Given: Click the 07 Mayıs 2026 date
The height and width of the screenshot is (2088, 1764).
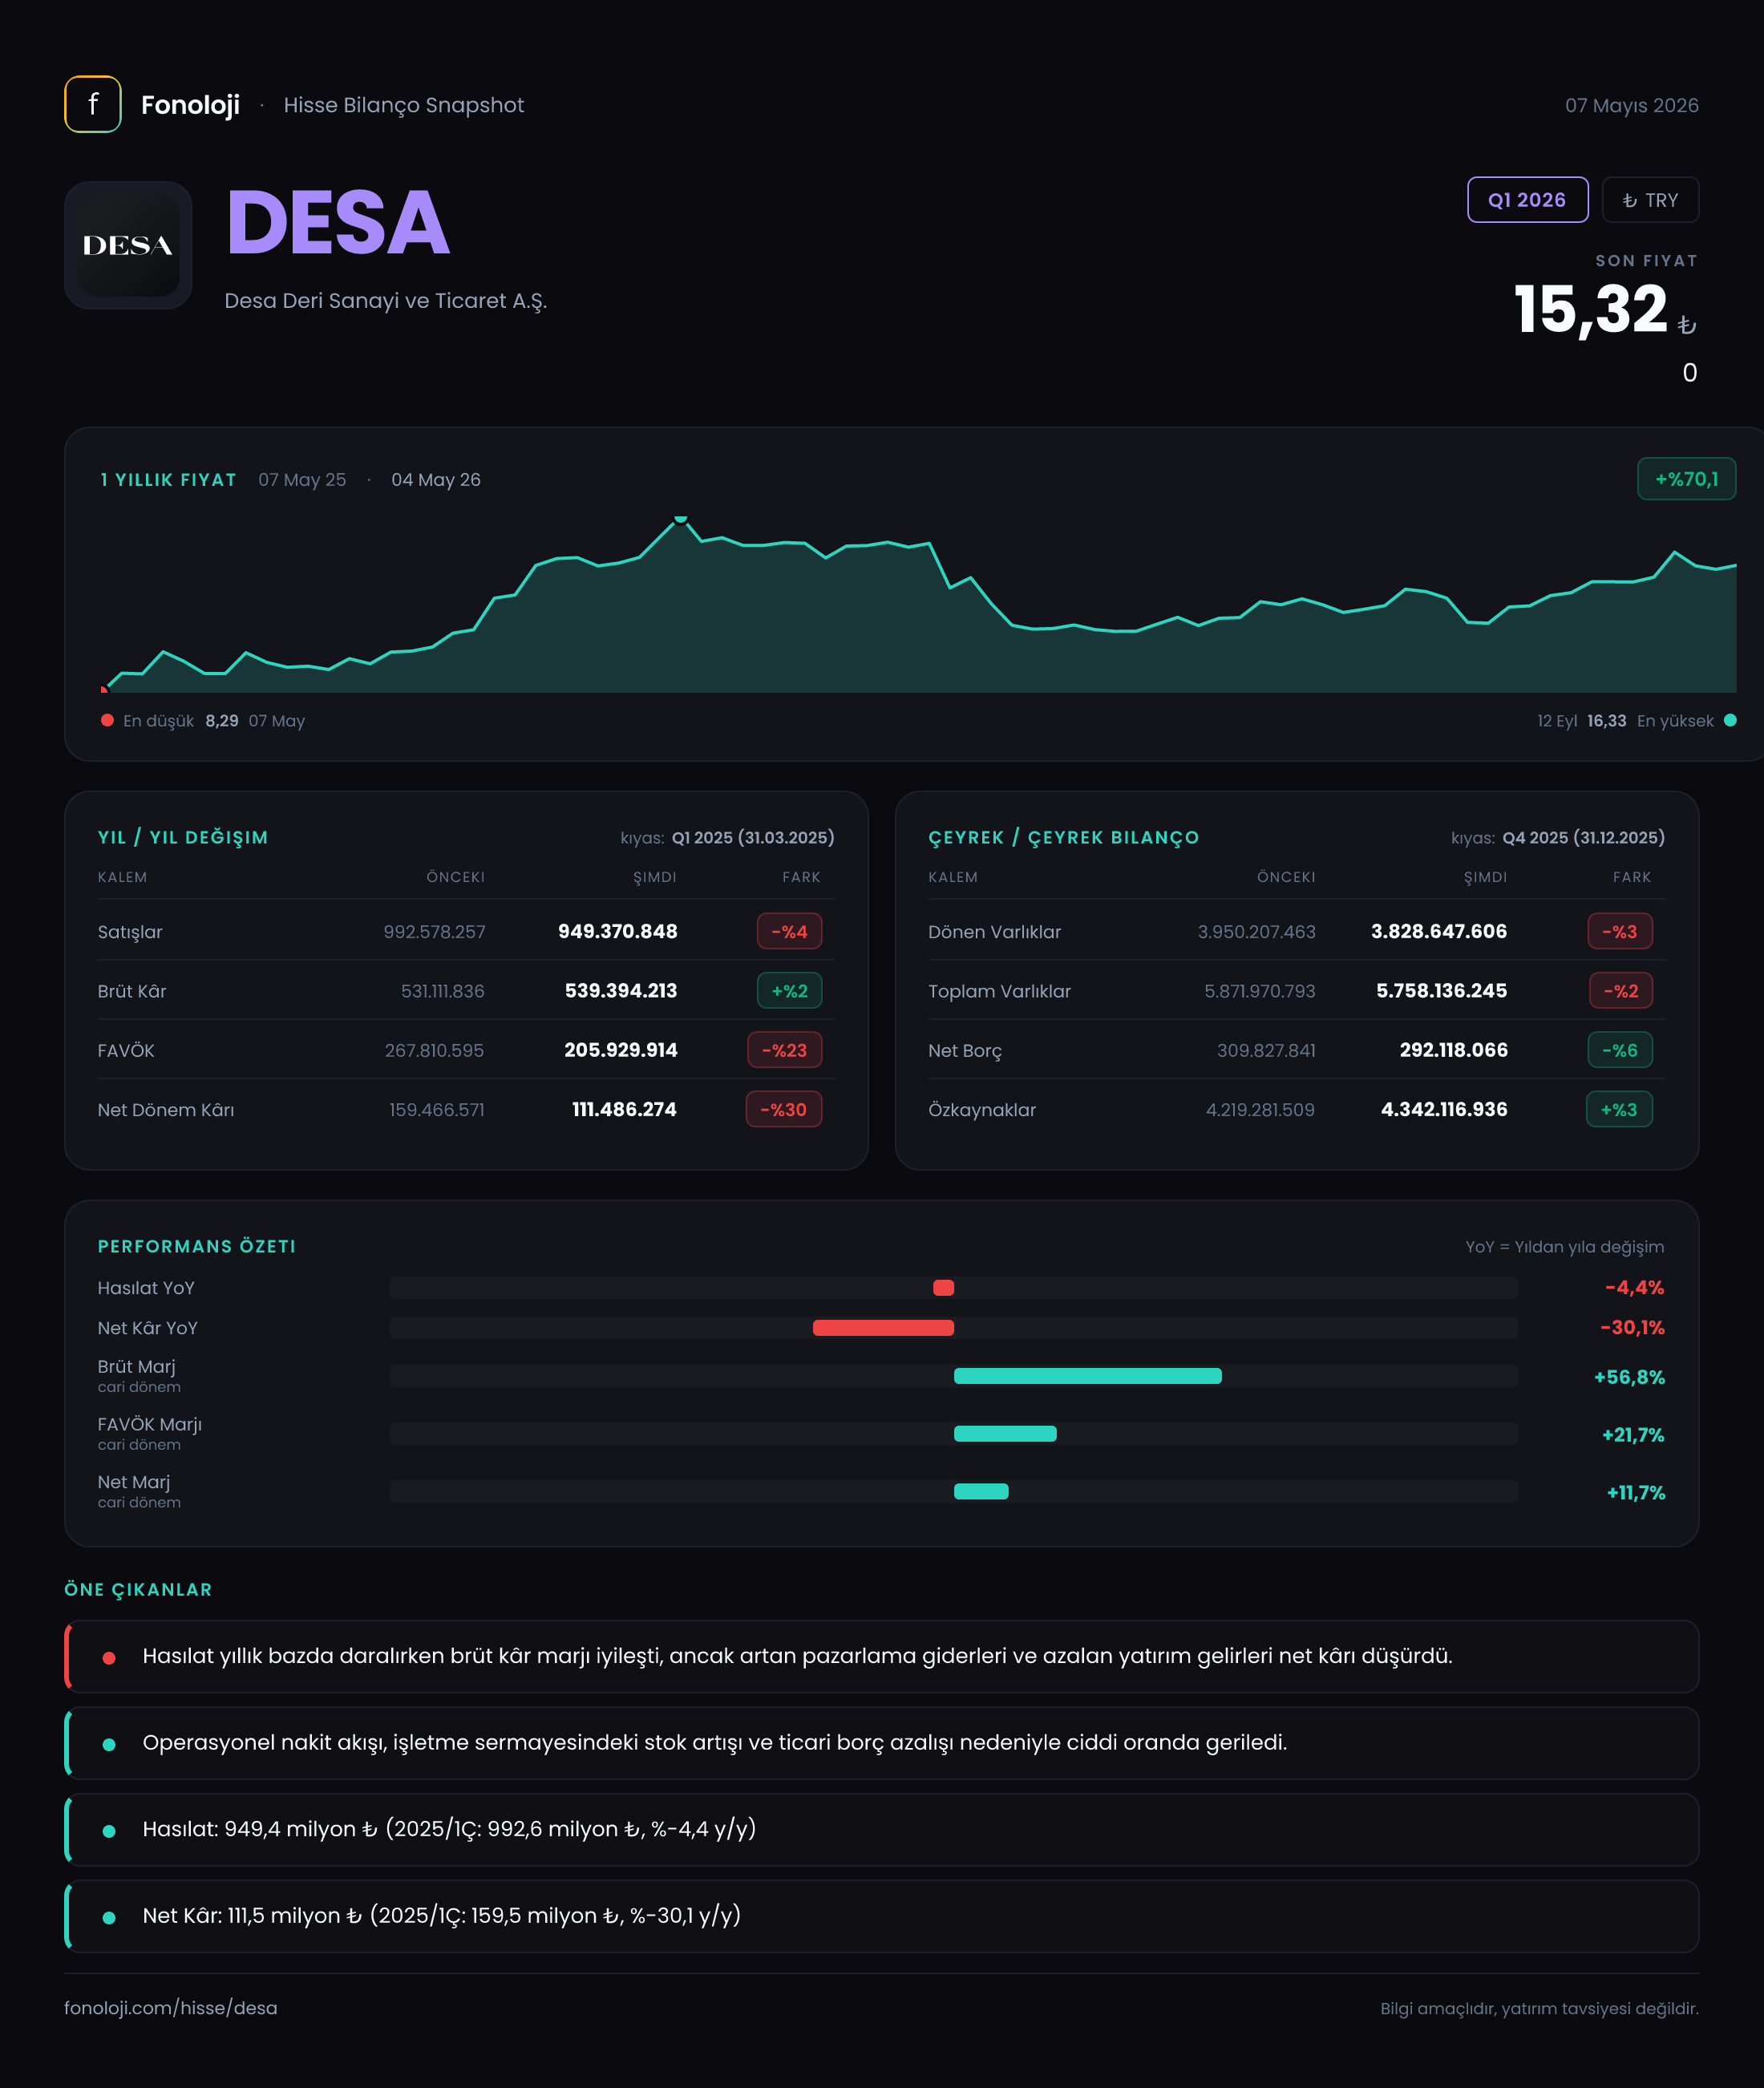Looking at the screenshot, I should point(1632,105).
